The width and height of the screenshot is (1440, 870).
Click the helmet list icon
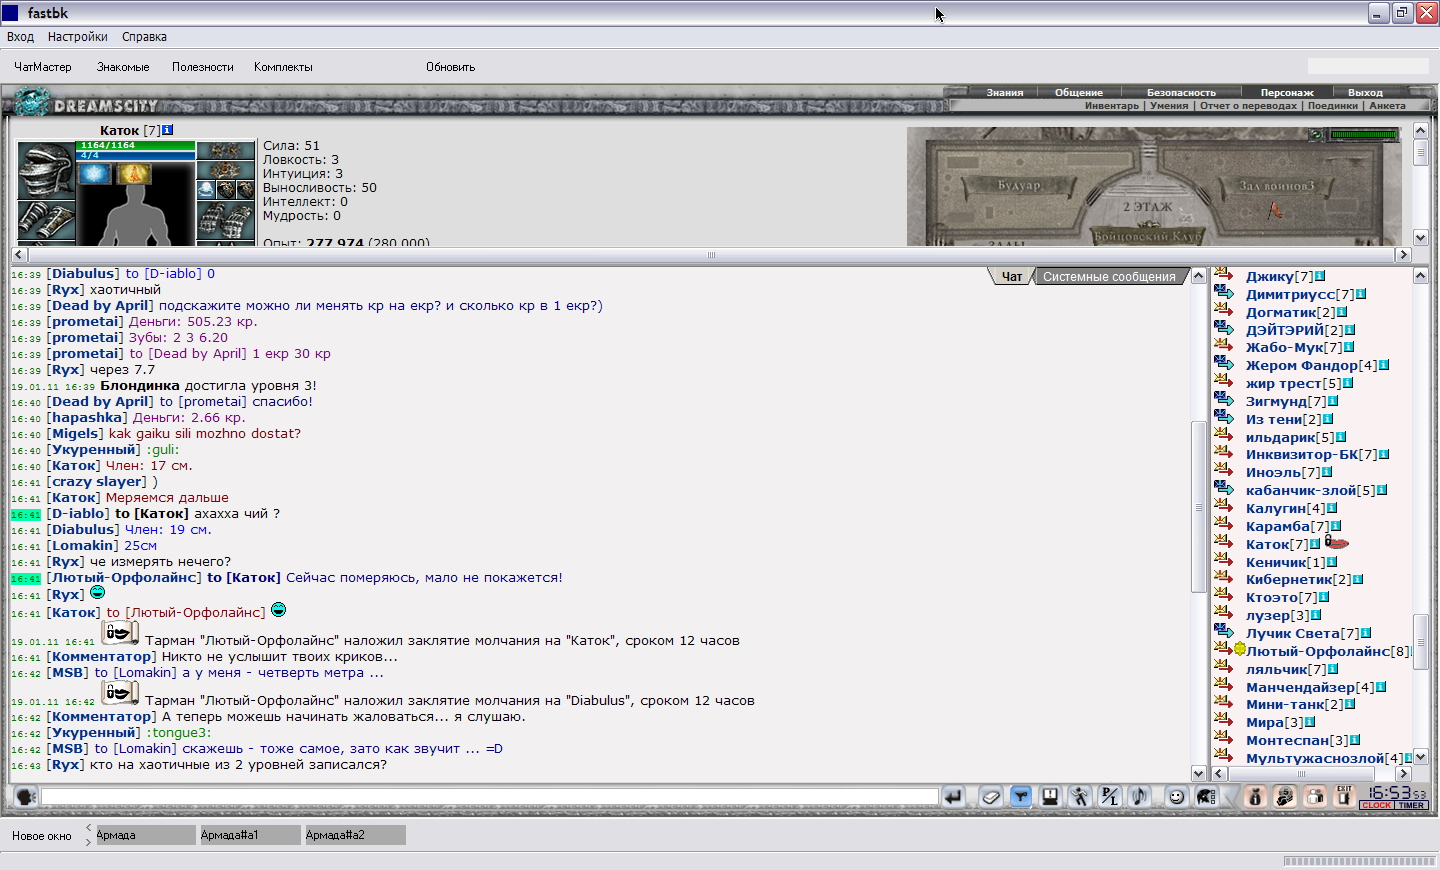[1207, 797]
